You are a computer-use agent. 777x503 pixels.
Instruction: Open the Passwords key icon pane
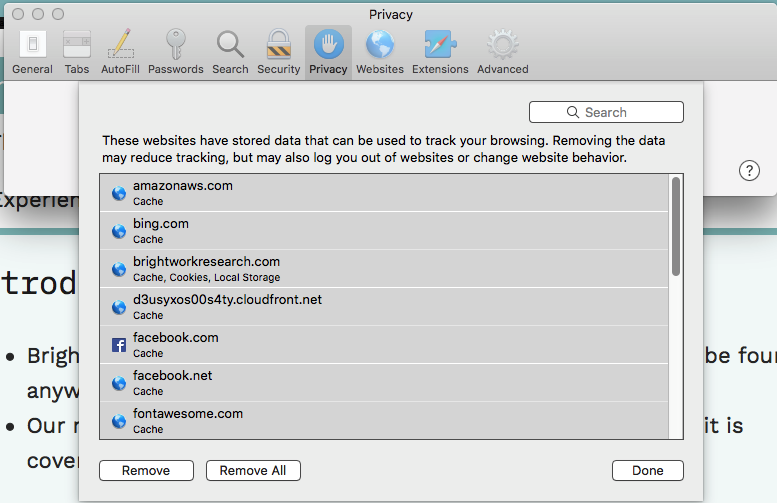[x=176, y=53]
